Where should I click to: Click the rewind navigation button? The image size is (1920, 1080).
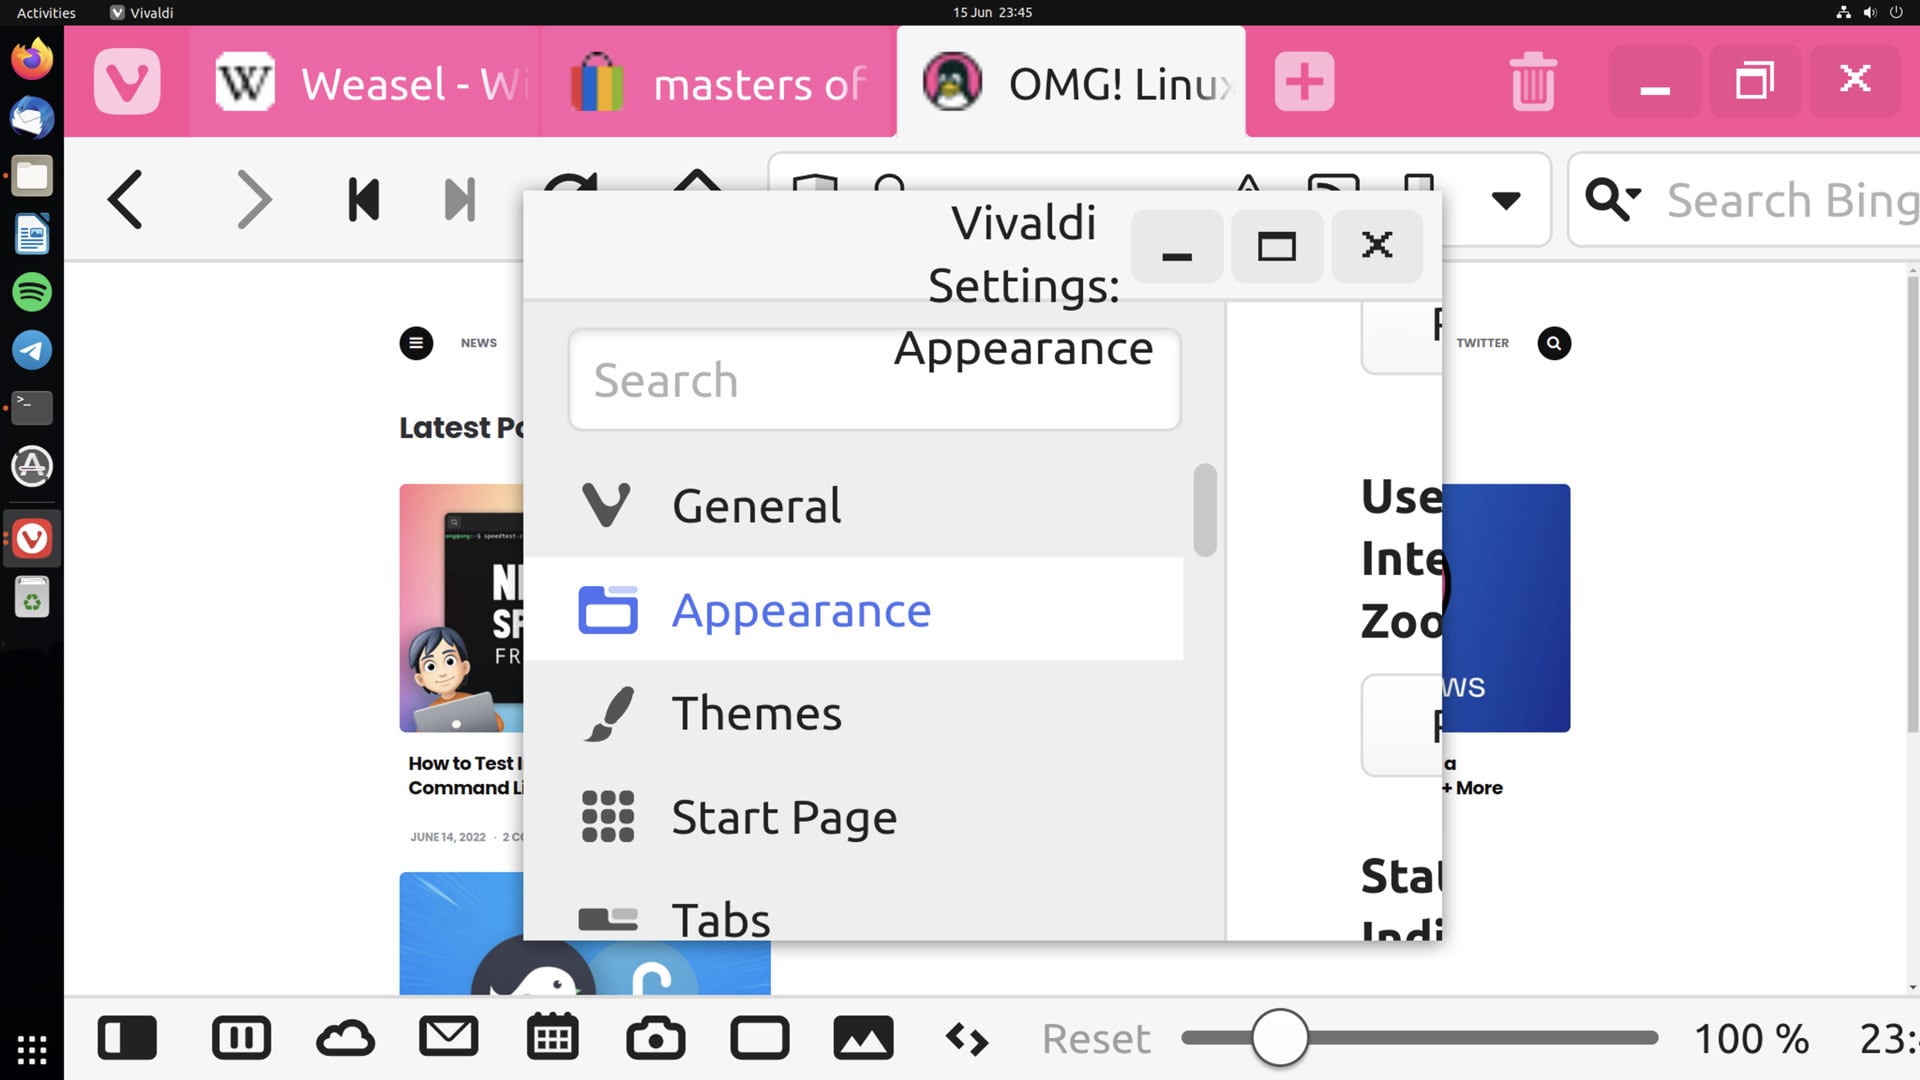(x=363, y=200)
